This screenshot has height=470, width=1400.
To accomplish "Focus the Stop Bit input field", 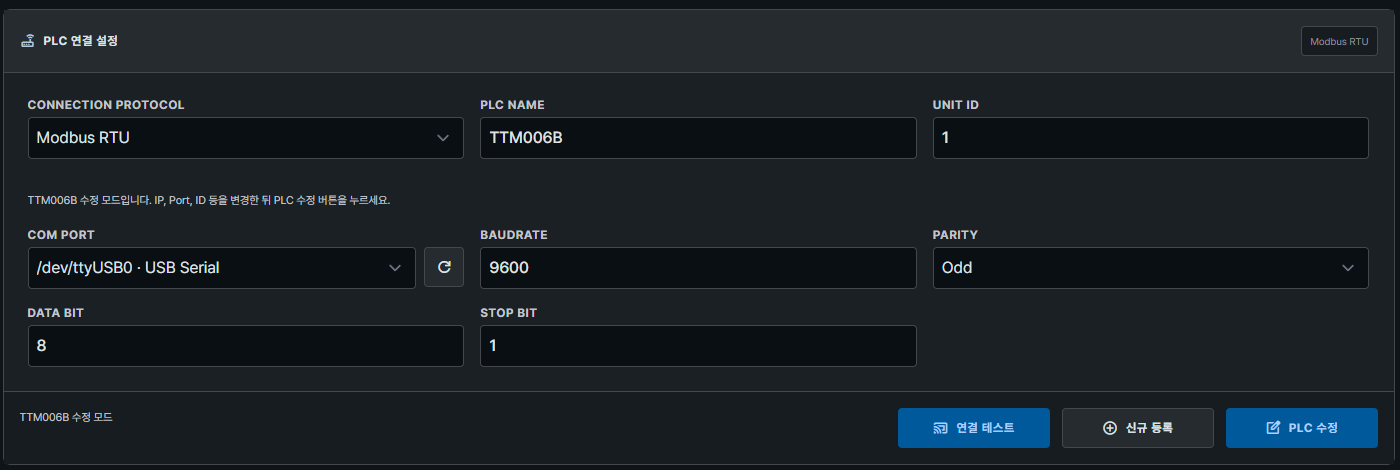I will click(698, 346).
